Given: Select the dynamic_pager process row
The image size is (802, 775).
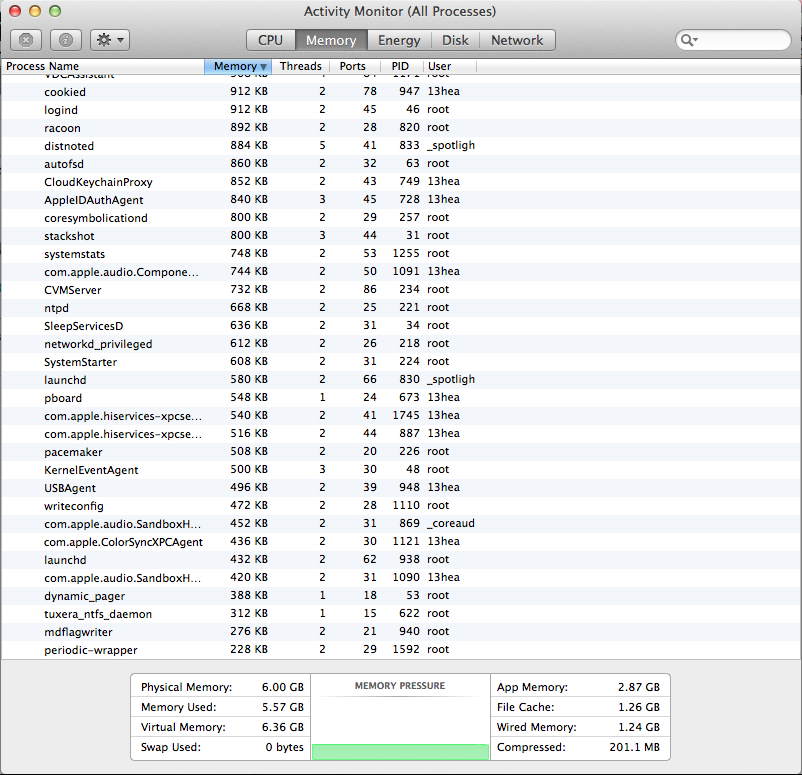Looking at the screenshot, I should (401, 596).
